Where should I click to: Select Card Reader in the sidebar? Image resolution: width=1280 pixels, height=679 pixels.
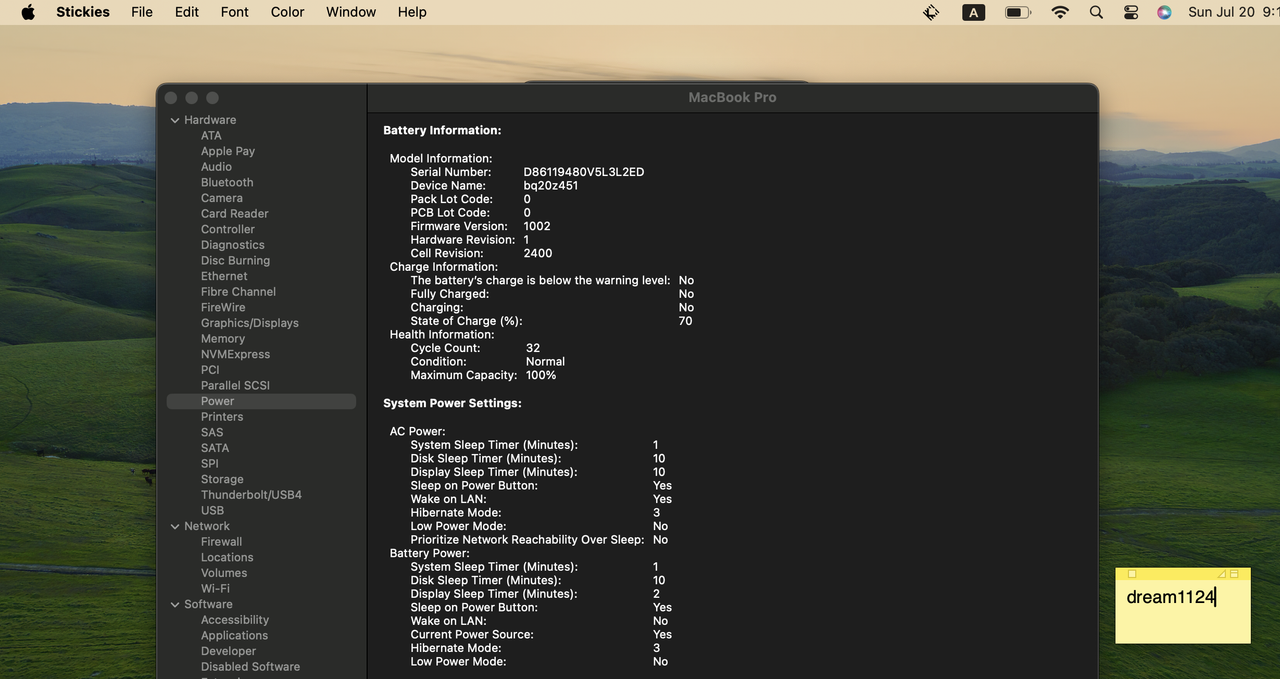click(x=235, y=213)
